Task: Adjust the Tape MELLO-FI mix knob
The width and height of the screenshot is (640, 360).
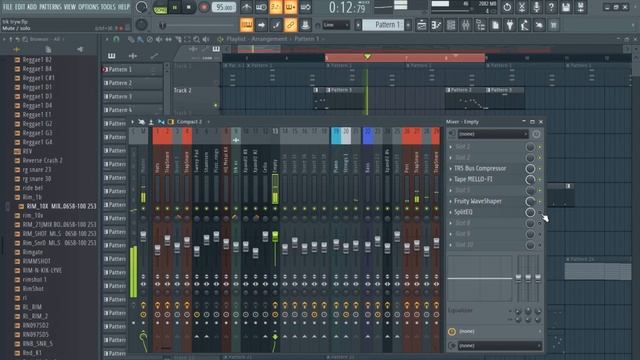Action: [530, 180]
